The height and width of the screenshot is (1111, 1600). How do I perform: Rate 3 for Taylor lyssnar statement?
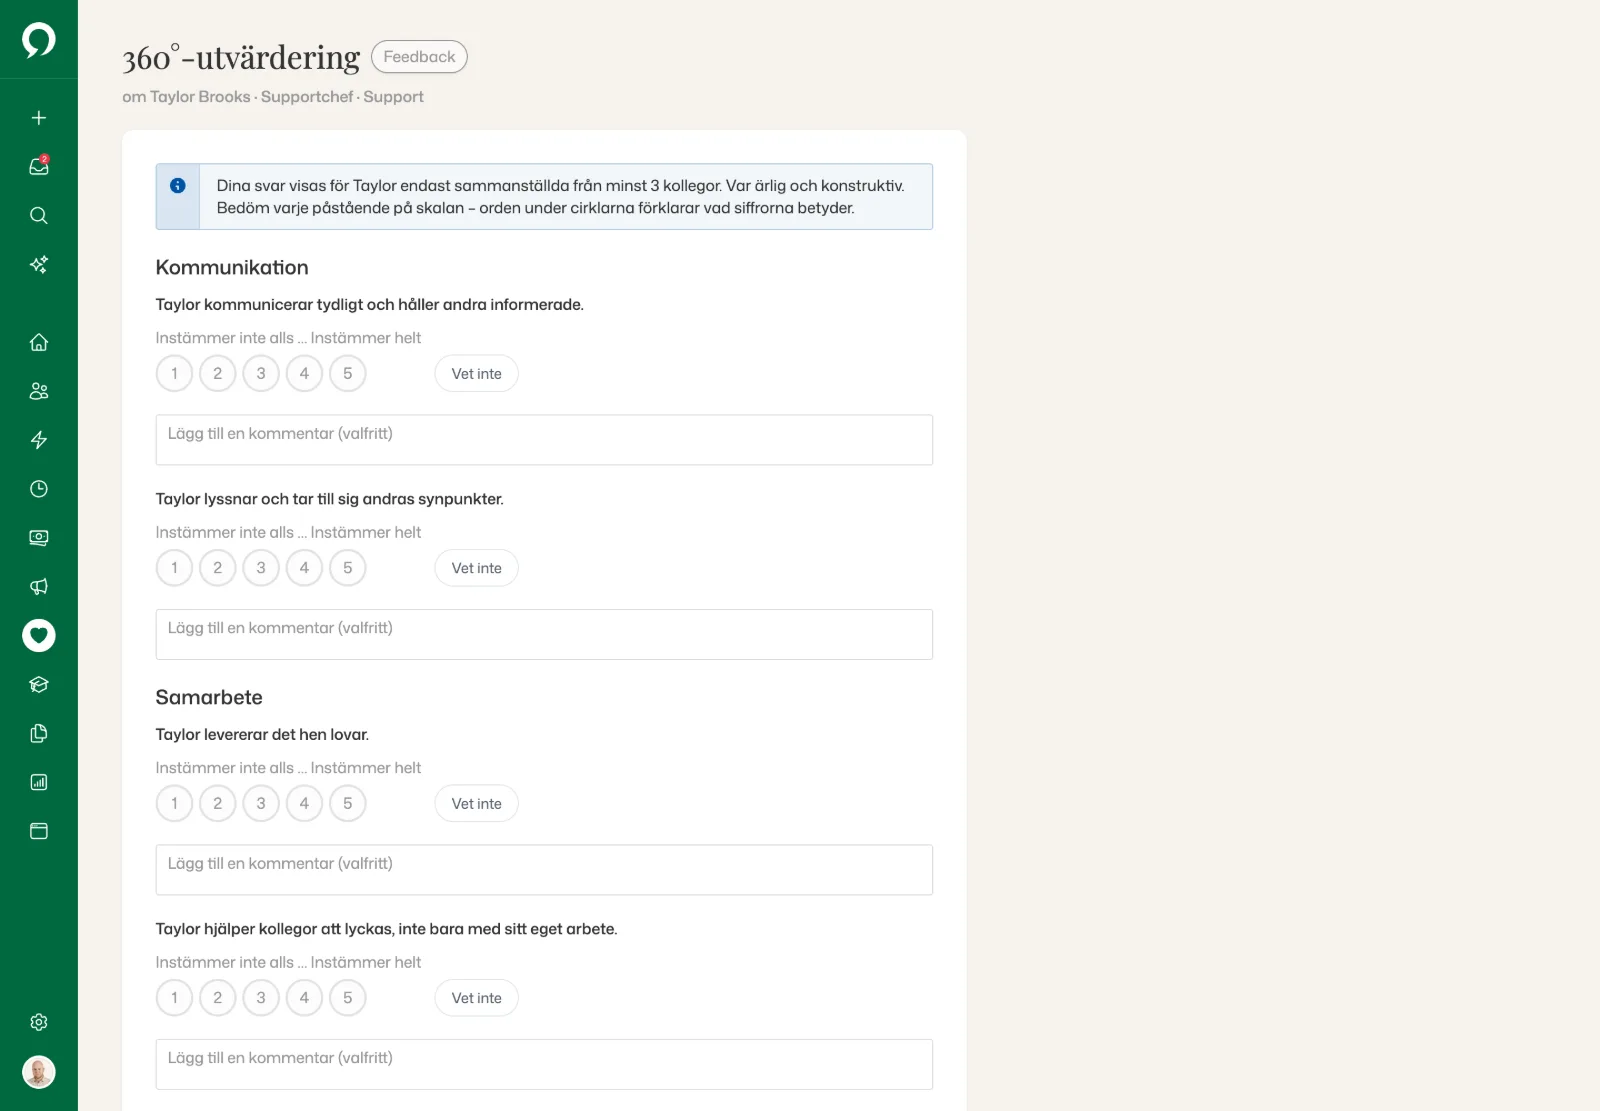(261, 568)
